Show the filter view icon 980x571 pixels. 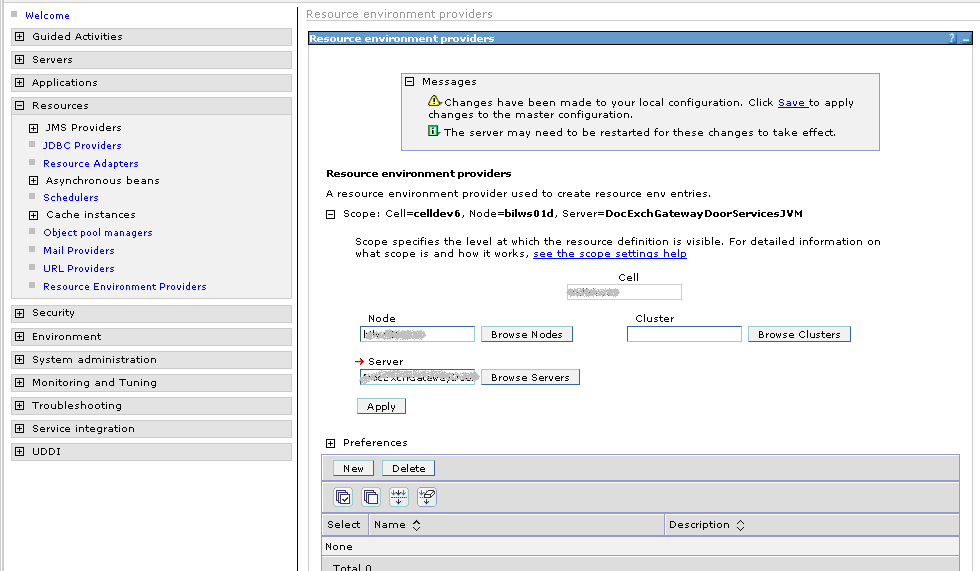point(398,497)
